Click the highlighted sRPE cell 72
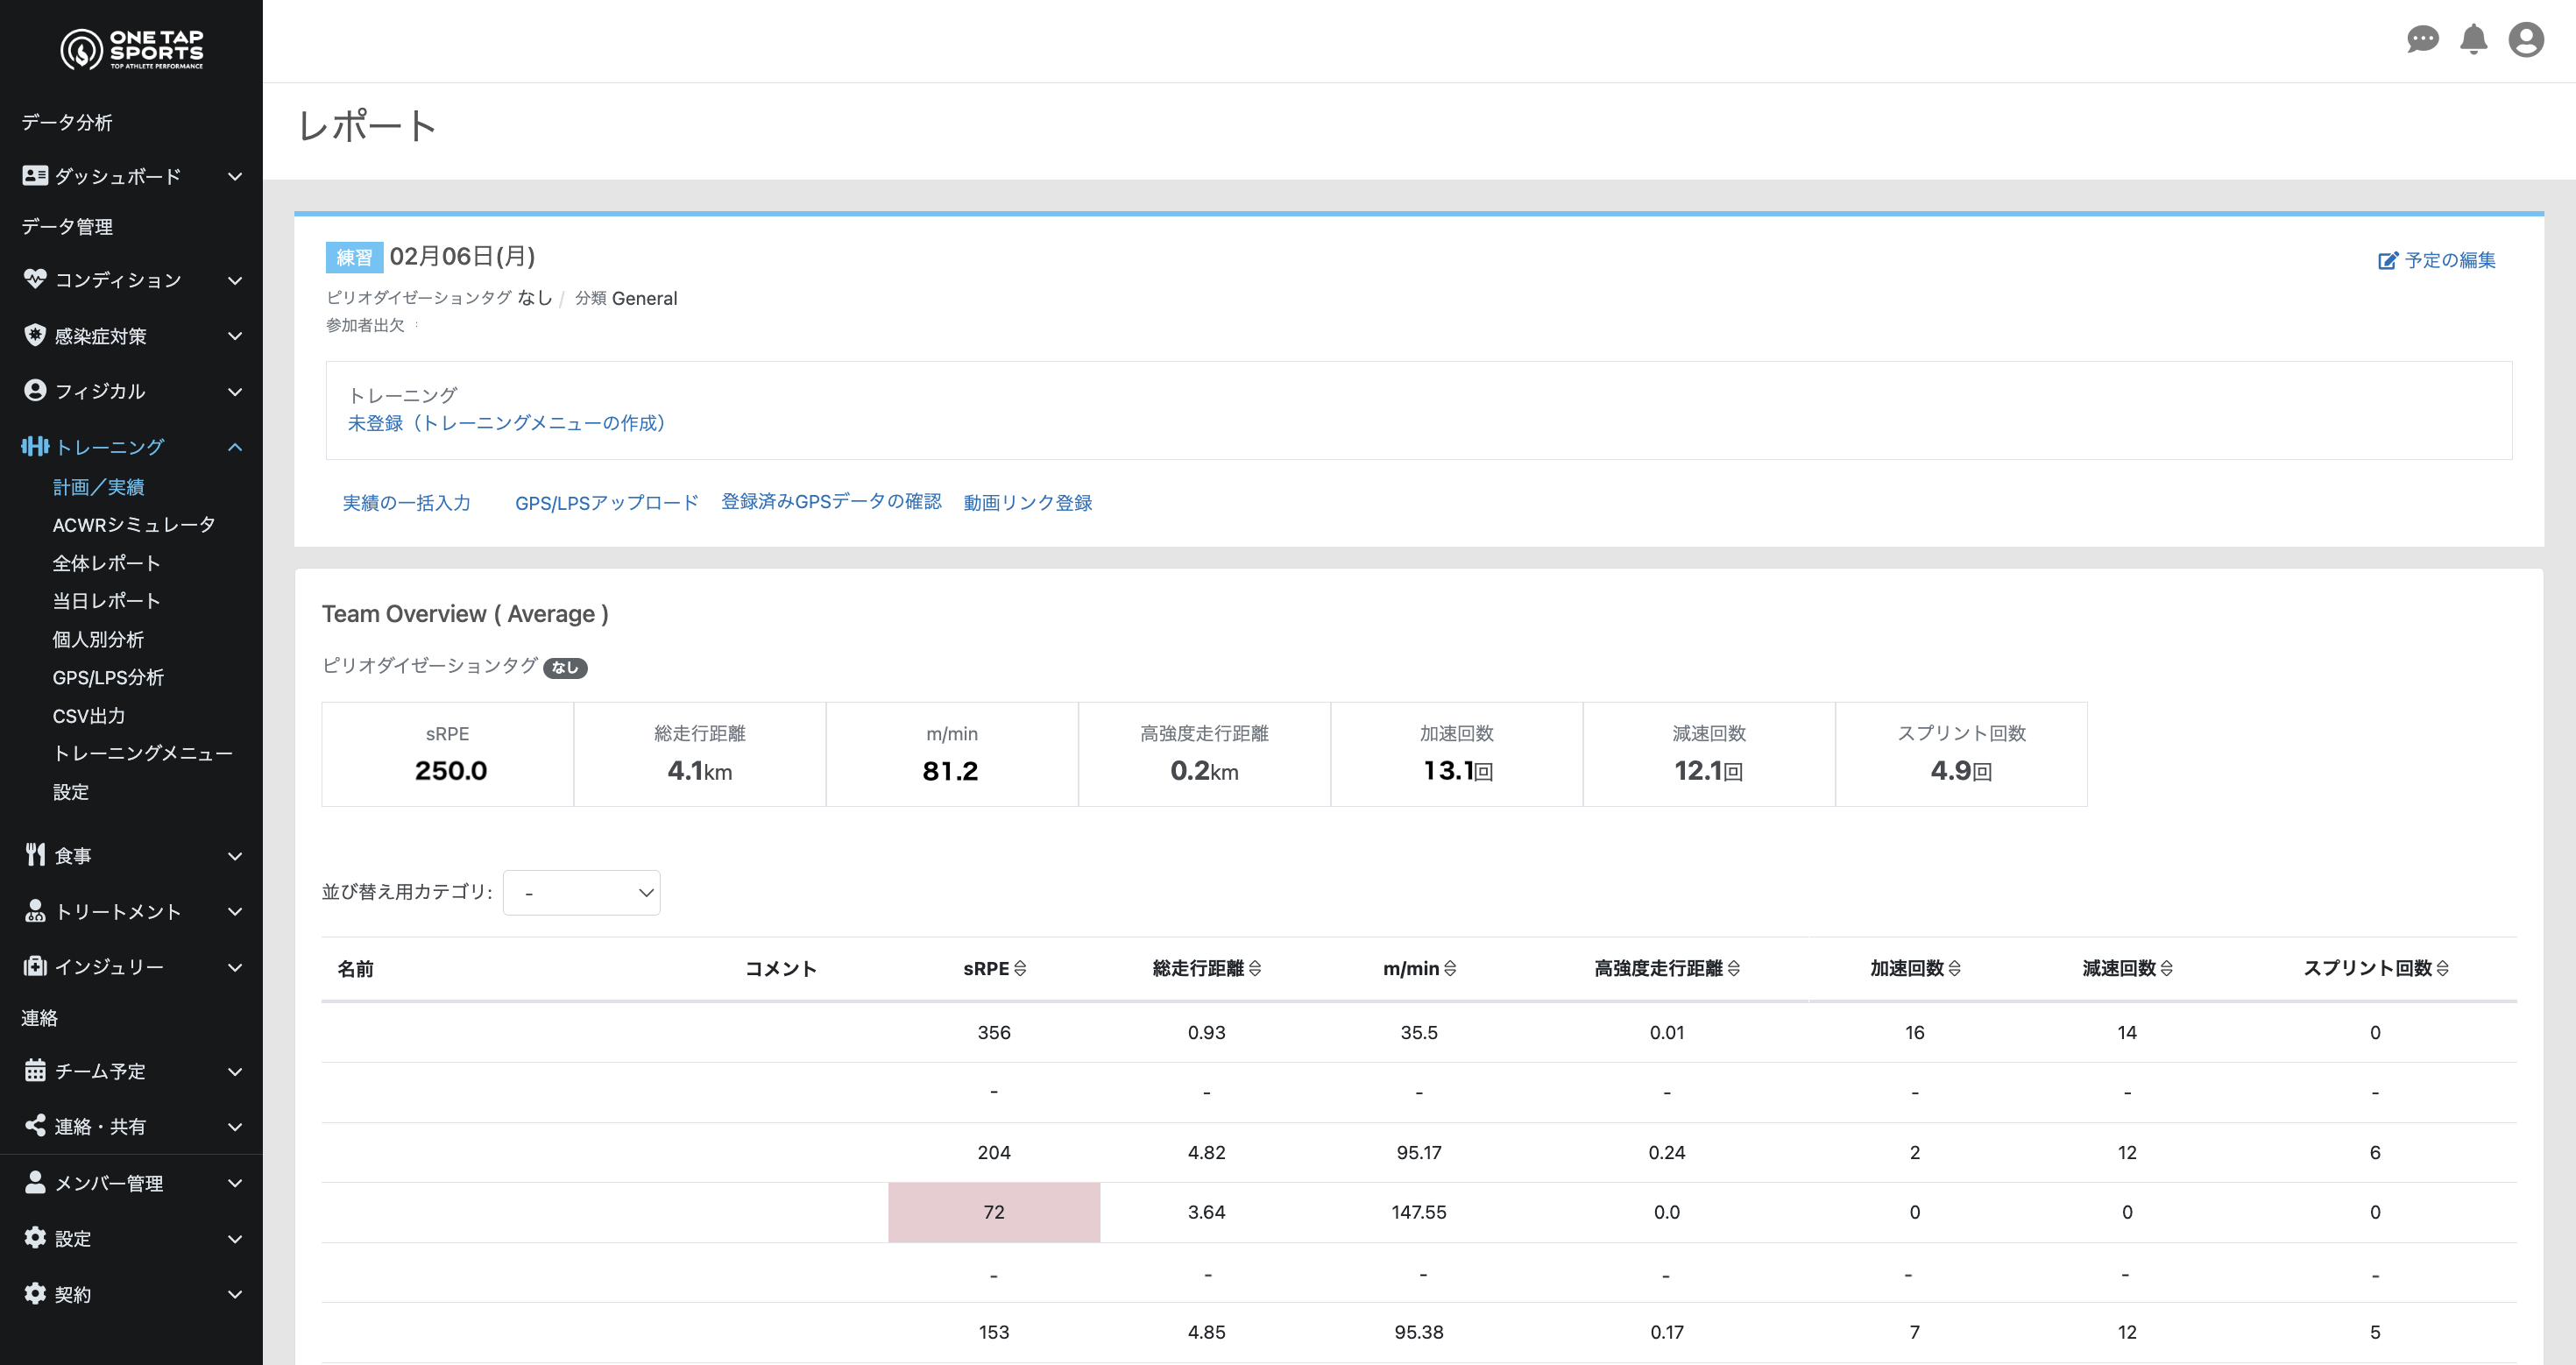The width and height of the screenshot is (2576, 1365). point(994,1212)
